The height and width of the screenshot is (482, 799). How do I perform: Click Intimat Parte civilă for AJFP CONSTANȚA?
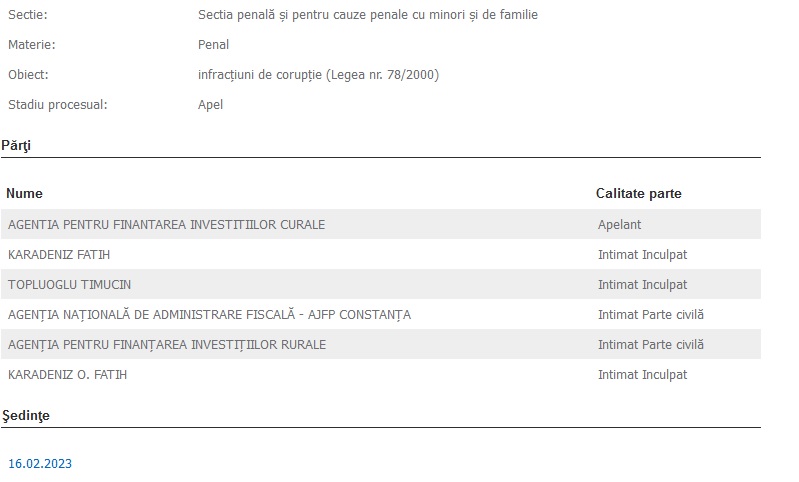pos(650,315)
